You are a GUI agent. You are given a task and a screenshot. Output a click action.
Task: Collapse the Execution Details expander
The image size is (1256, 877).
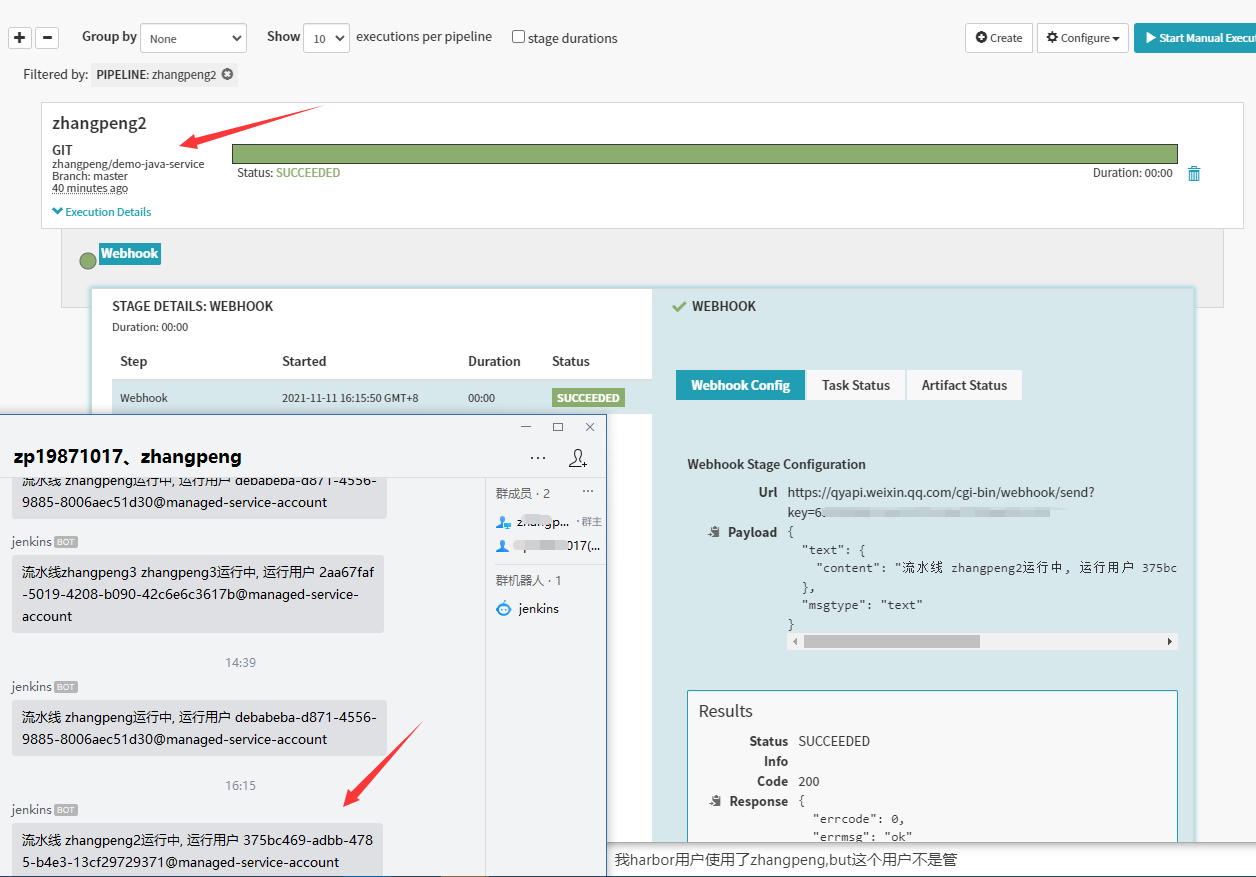pyautogui.click(x=102, y=212)
